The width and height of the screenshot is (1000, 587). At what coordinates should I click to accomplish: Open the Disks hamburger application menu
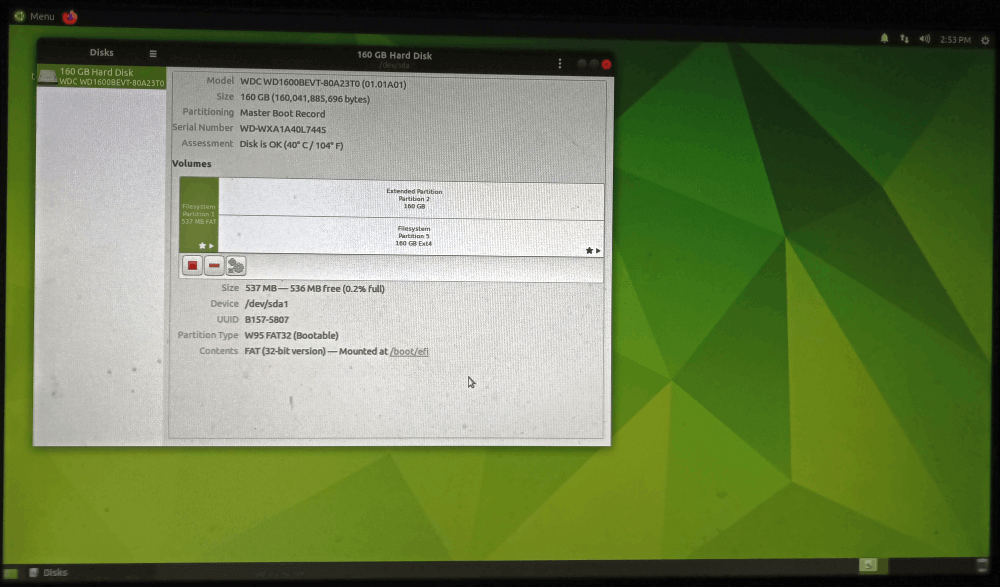point(153,54)
